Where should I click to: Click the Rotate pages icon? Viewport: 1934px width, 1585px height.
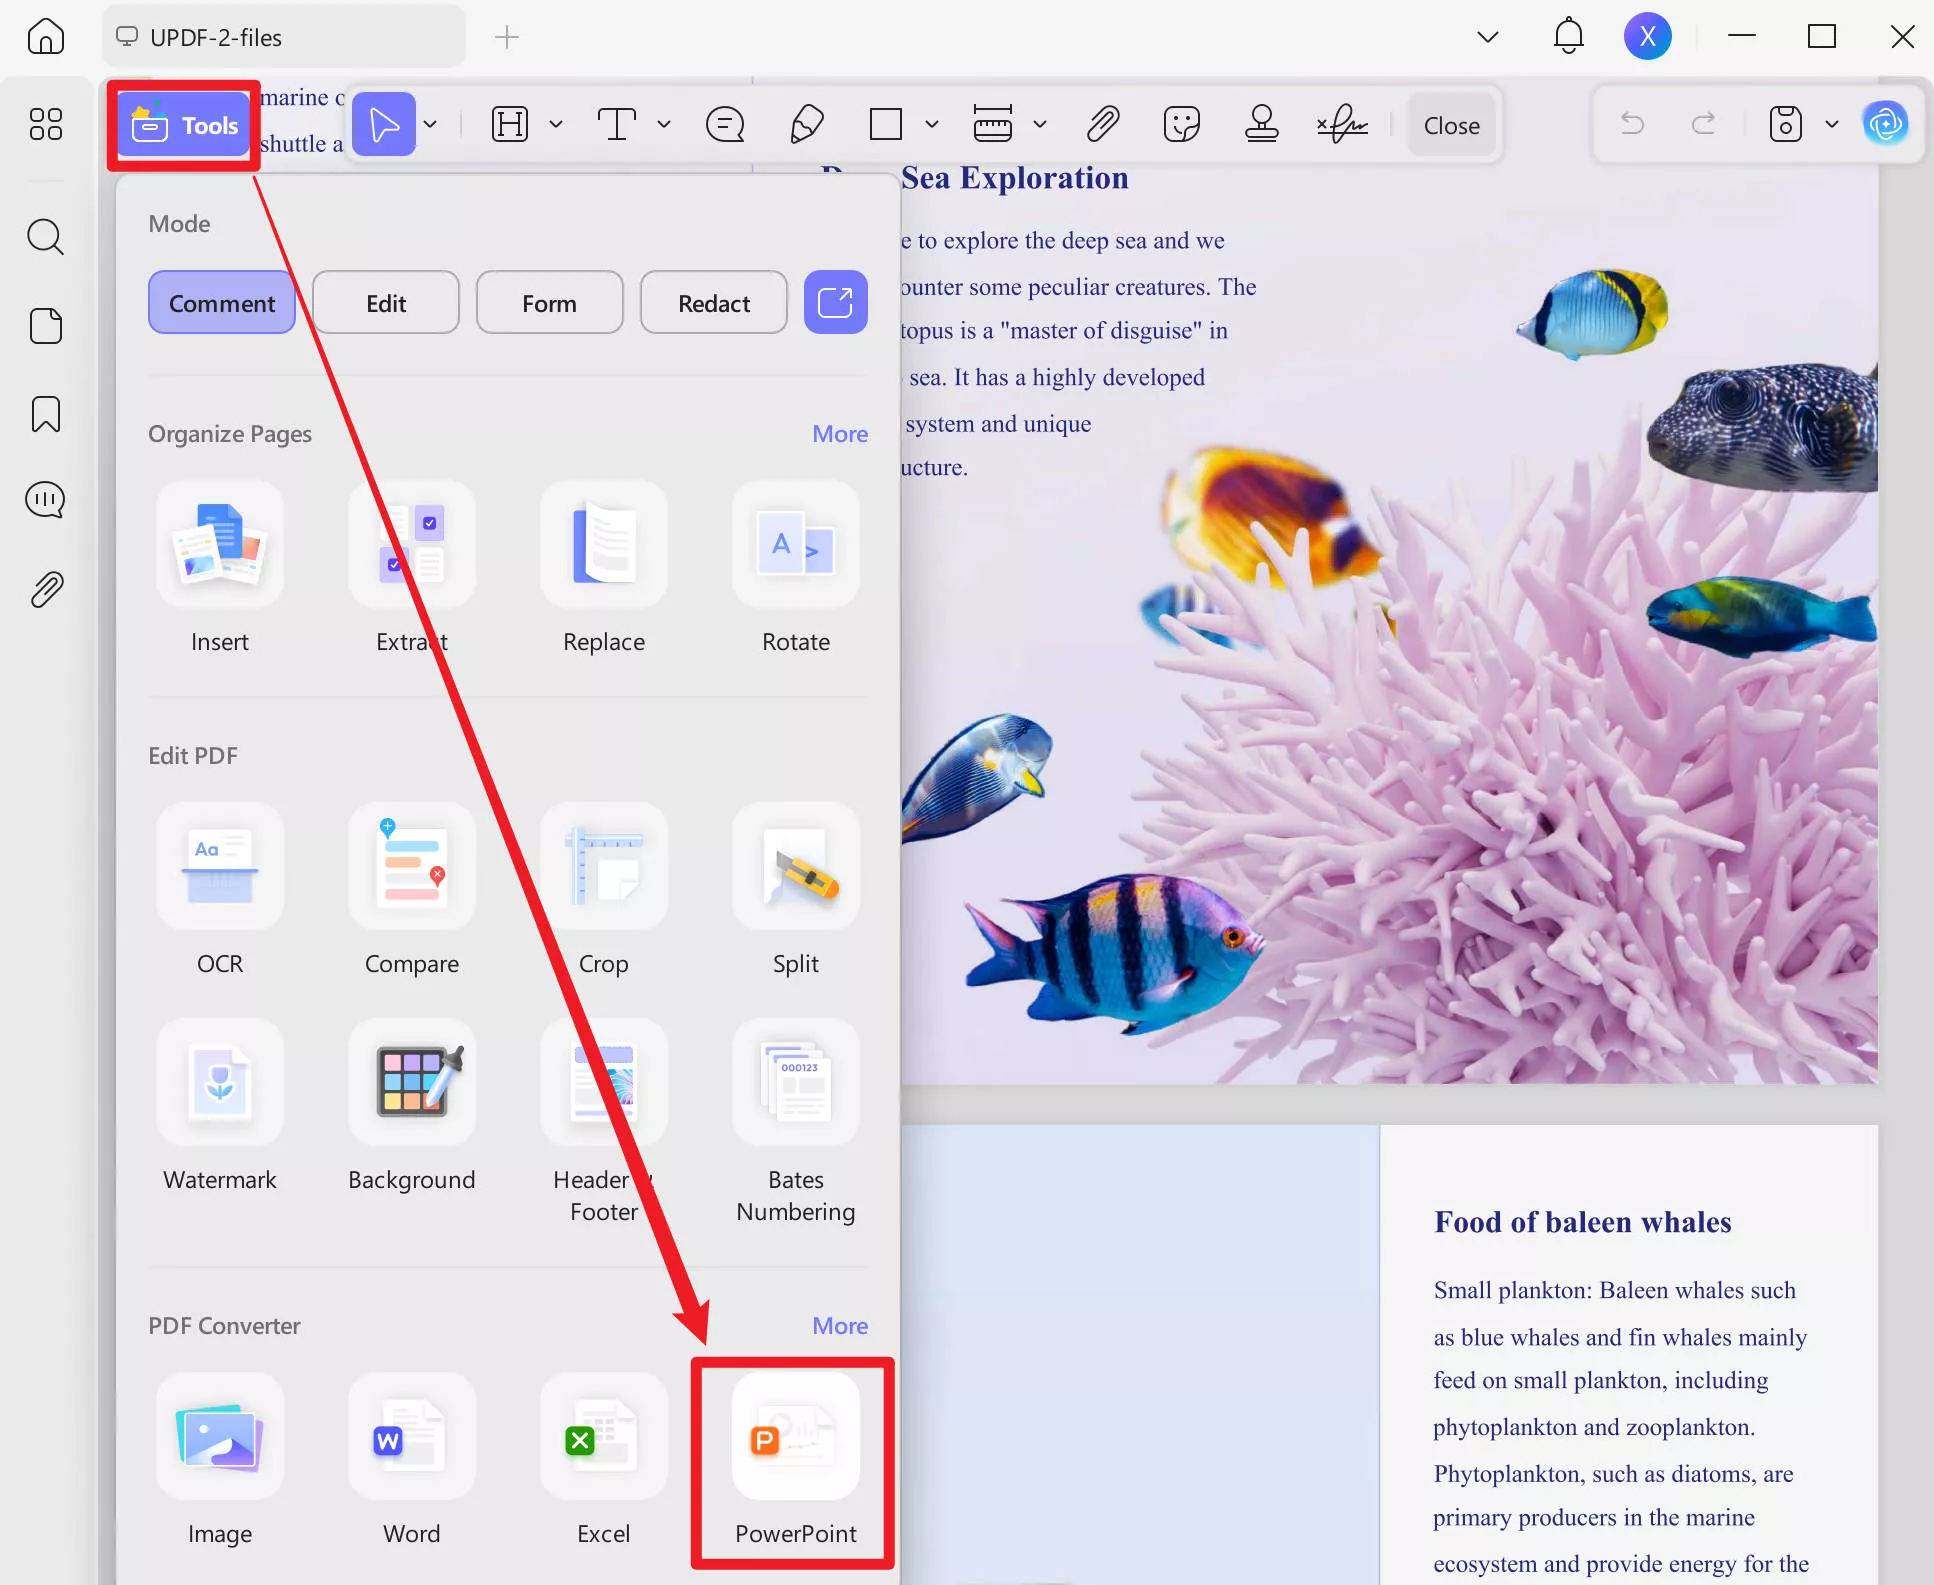[x=795, y=544]
